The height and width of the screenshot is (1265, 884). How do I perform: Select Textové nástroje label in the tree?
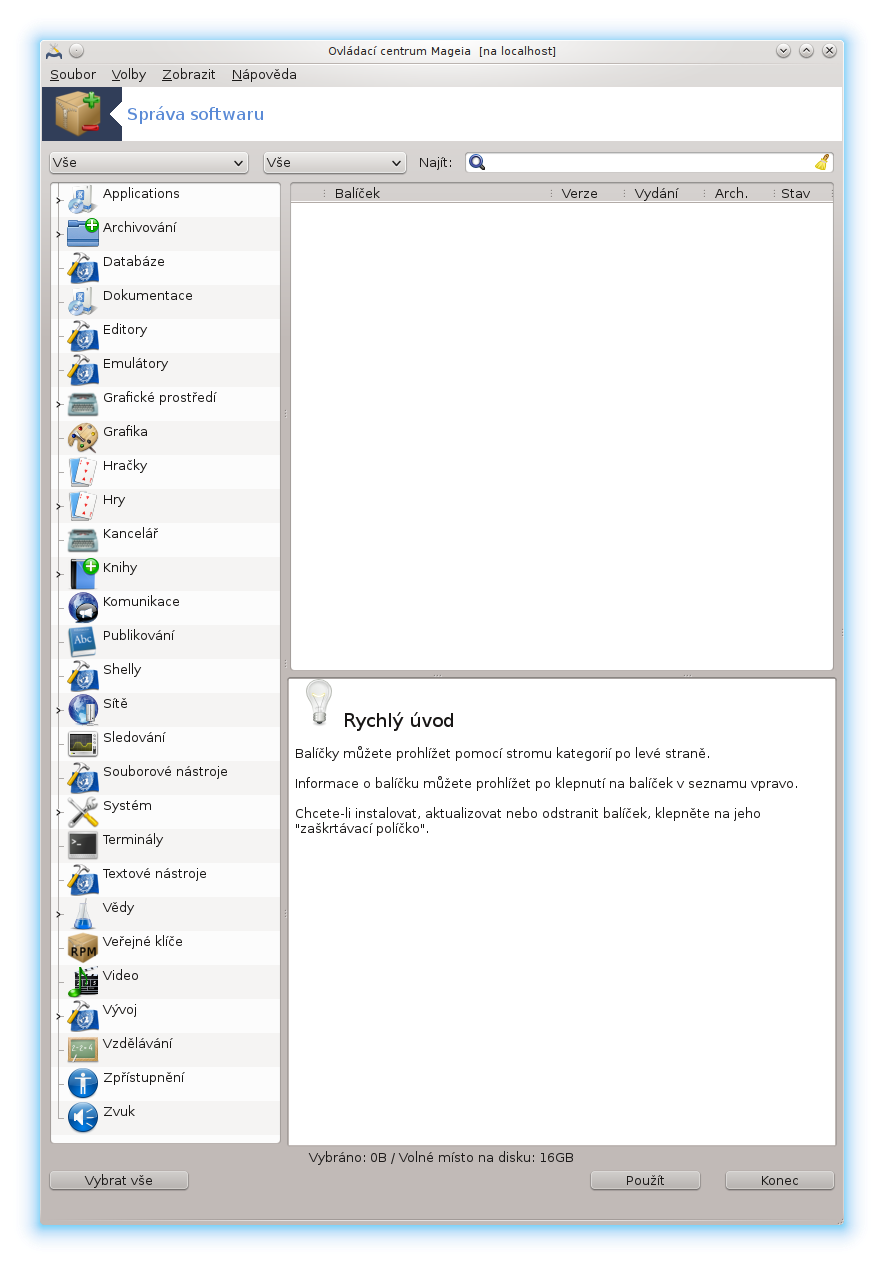155,874
